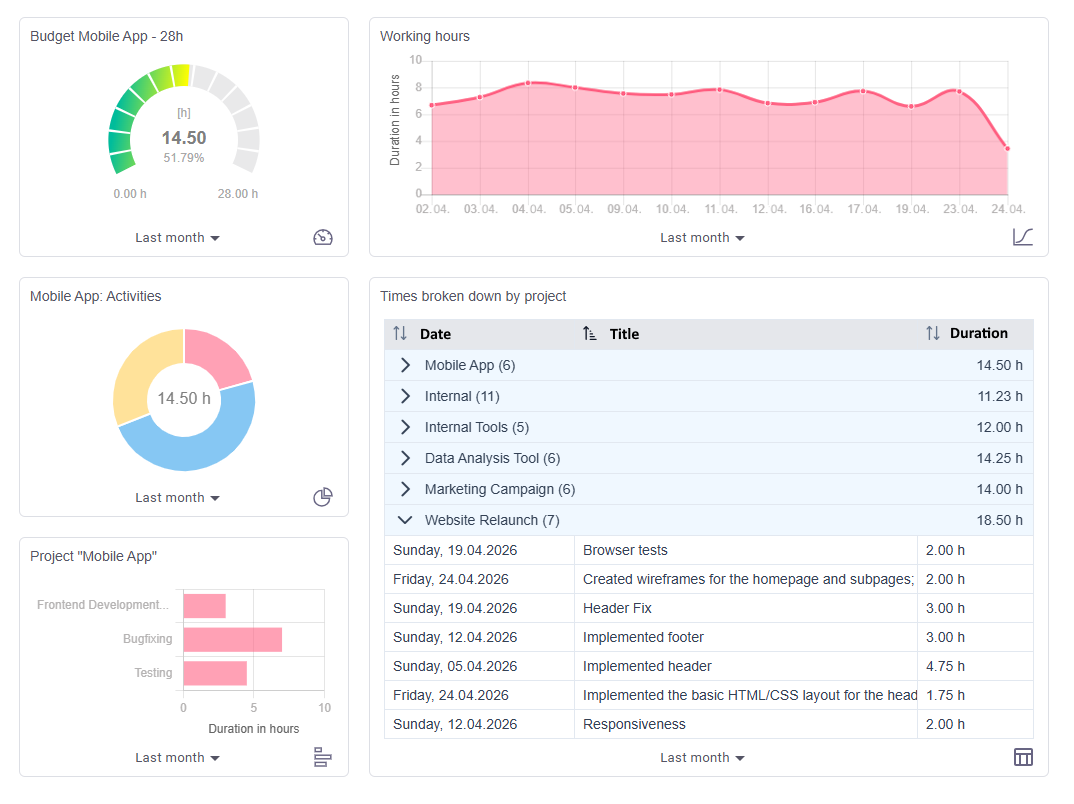
Task: Open Last month dropdown in Budget widget
Action: tap(177, 238)
